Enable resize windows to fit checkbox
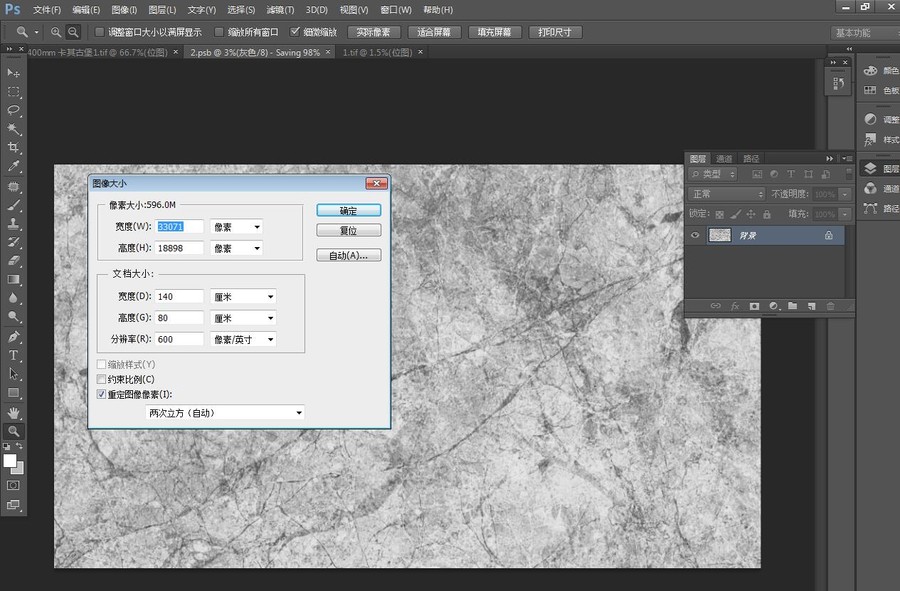 [99, 32]
